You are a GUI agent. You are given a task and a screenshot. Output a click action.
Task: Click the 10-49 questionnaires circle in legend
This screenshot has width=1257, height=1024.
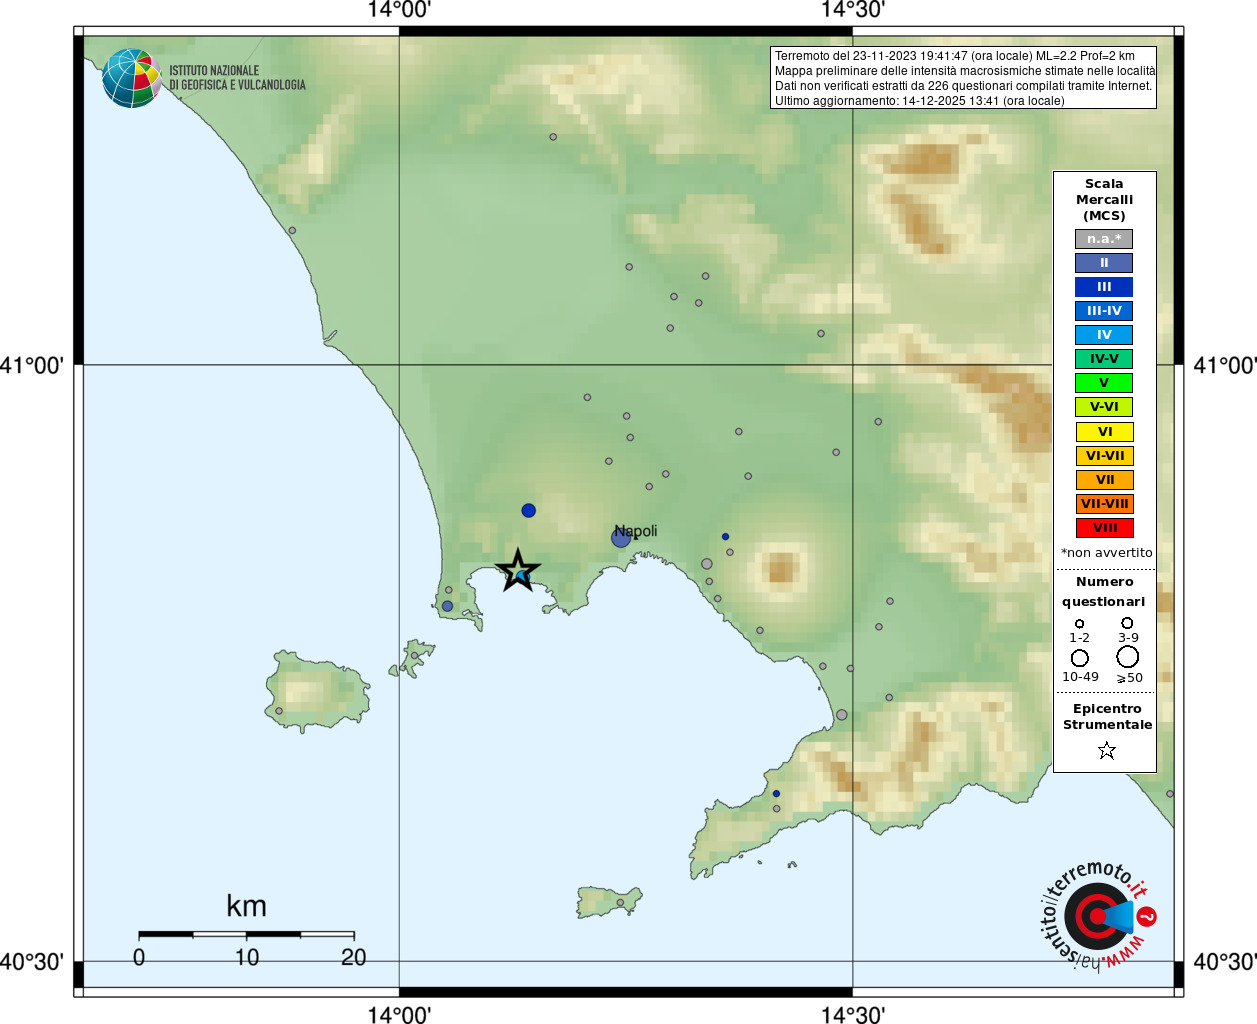[1080, 658]
